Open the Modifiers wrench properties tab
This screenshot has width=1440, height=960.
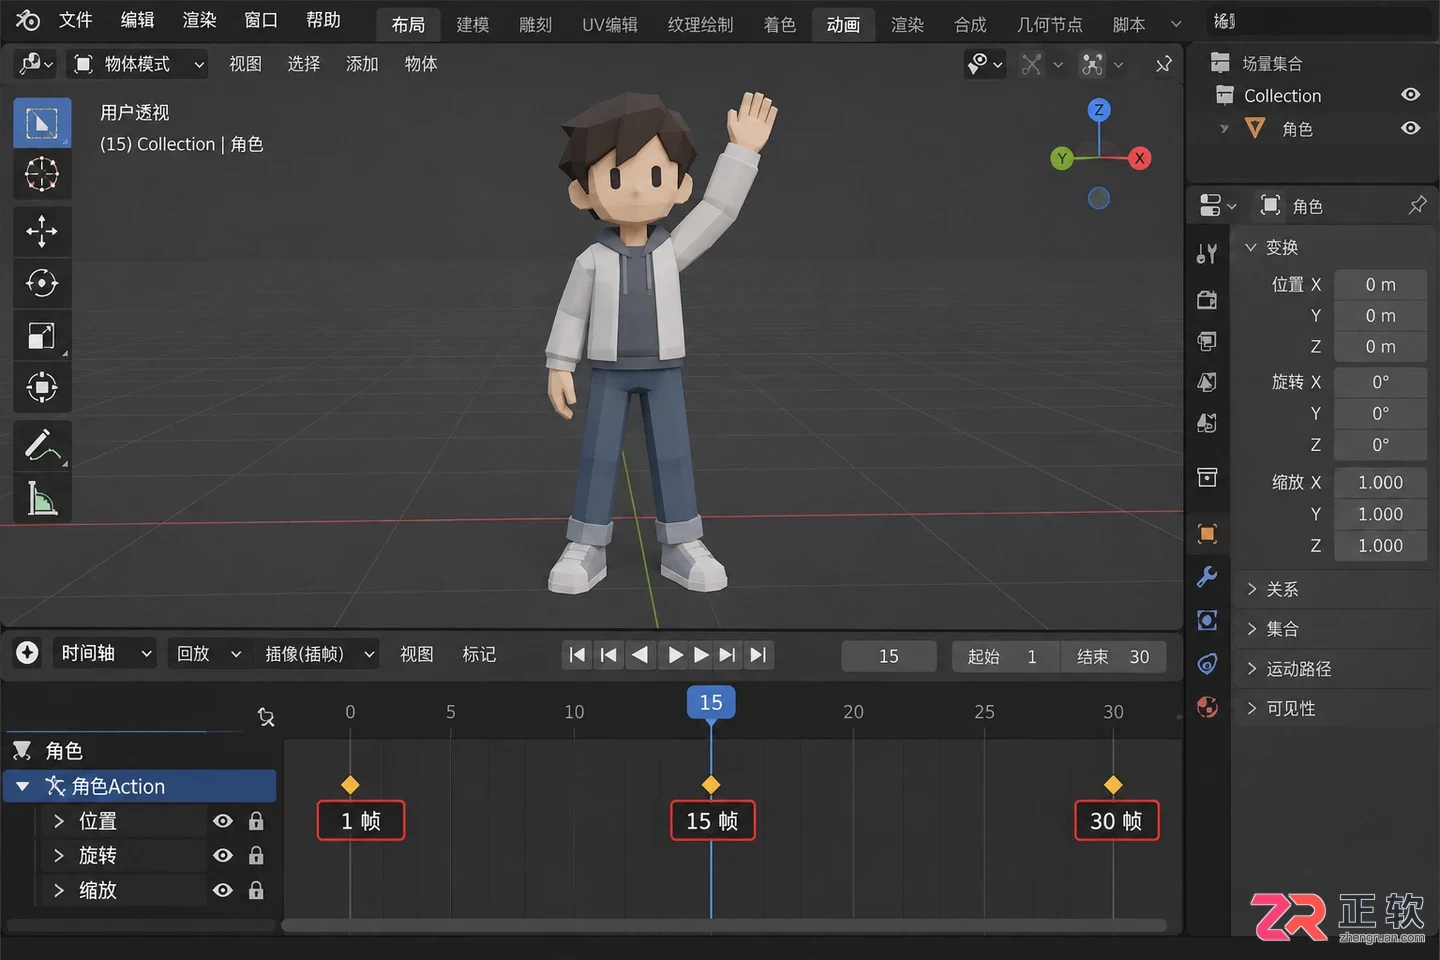[1207, 577]
